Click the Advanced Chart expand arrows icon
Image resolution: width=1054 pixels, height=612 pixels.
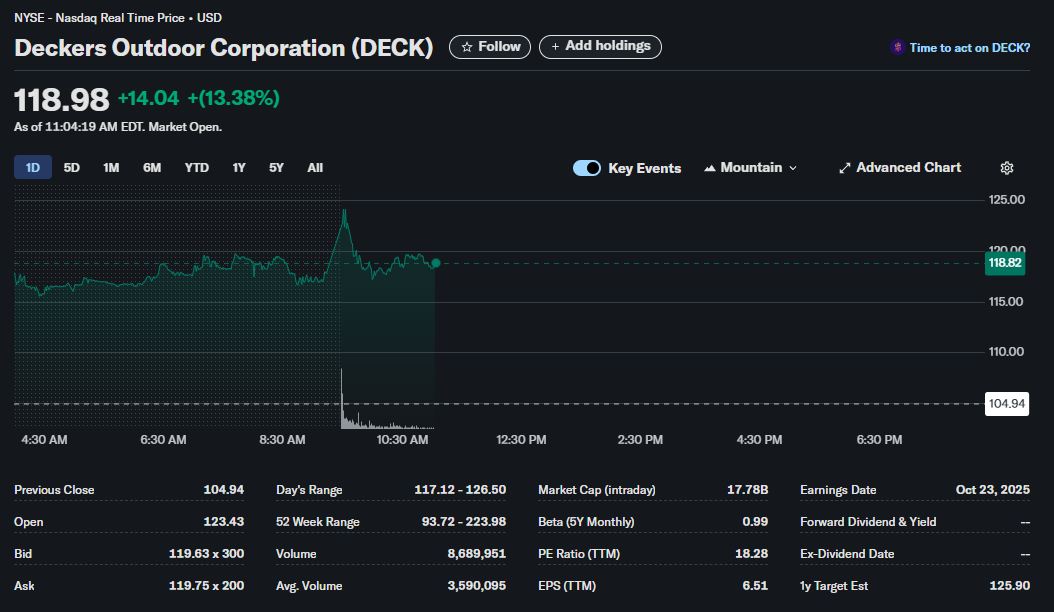[845, 168]
